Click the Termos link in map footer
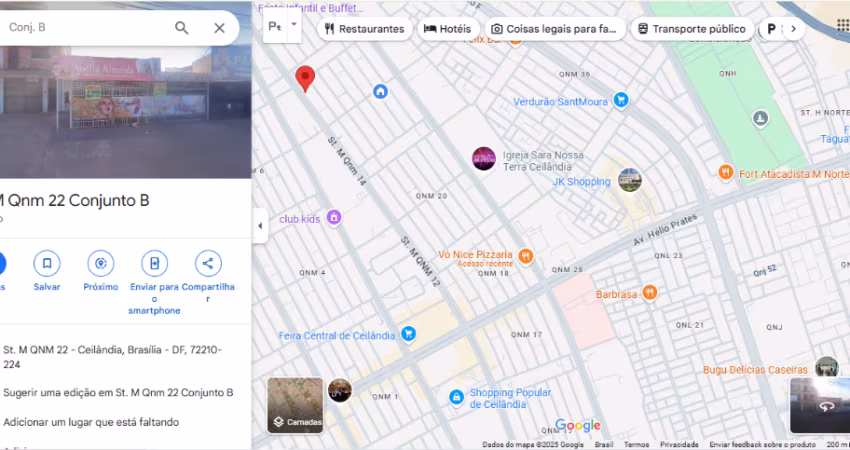 pos(636,445)
